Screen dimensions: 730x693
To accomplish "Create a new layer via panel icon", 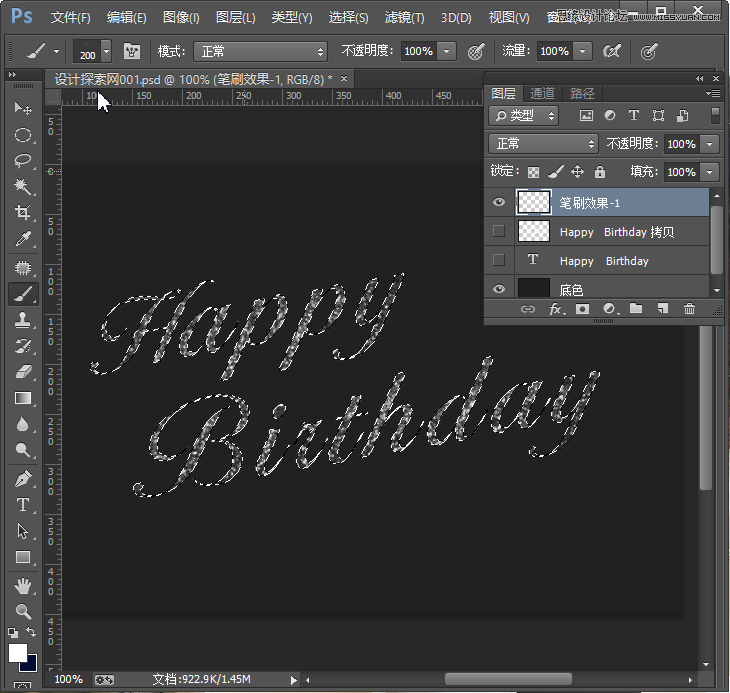I will tap(662, 308).
